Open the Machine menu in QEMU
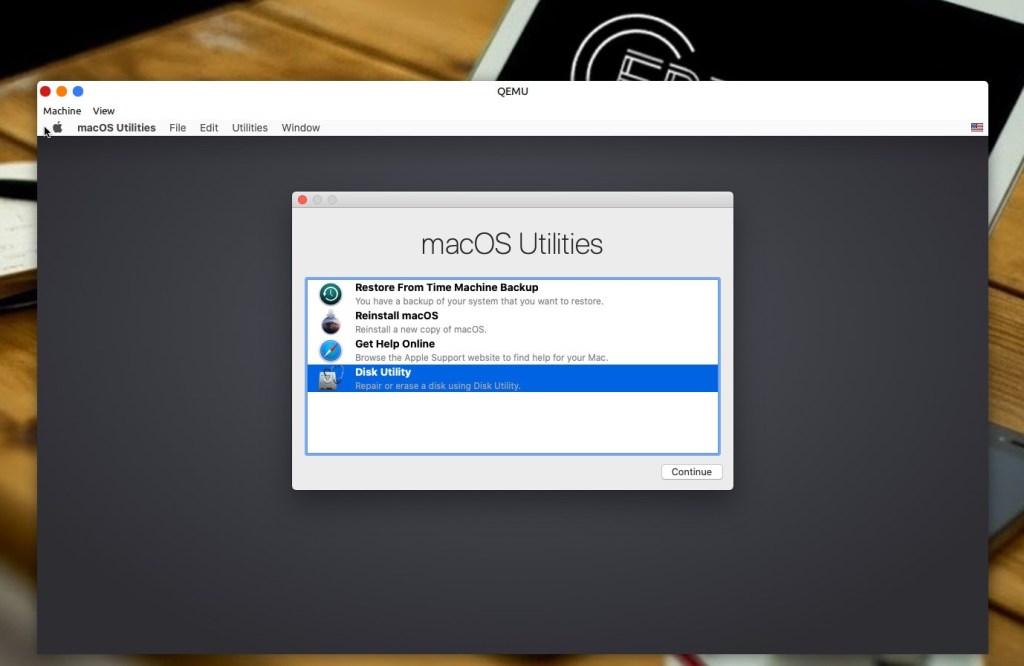Screen dimensions: 1024x666 tap(62, 110)
